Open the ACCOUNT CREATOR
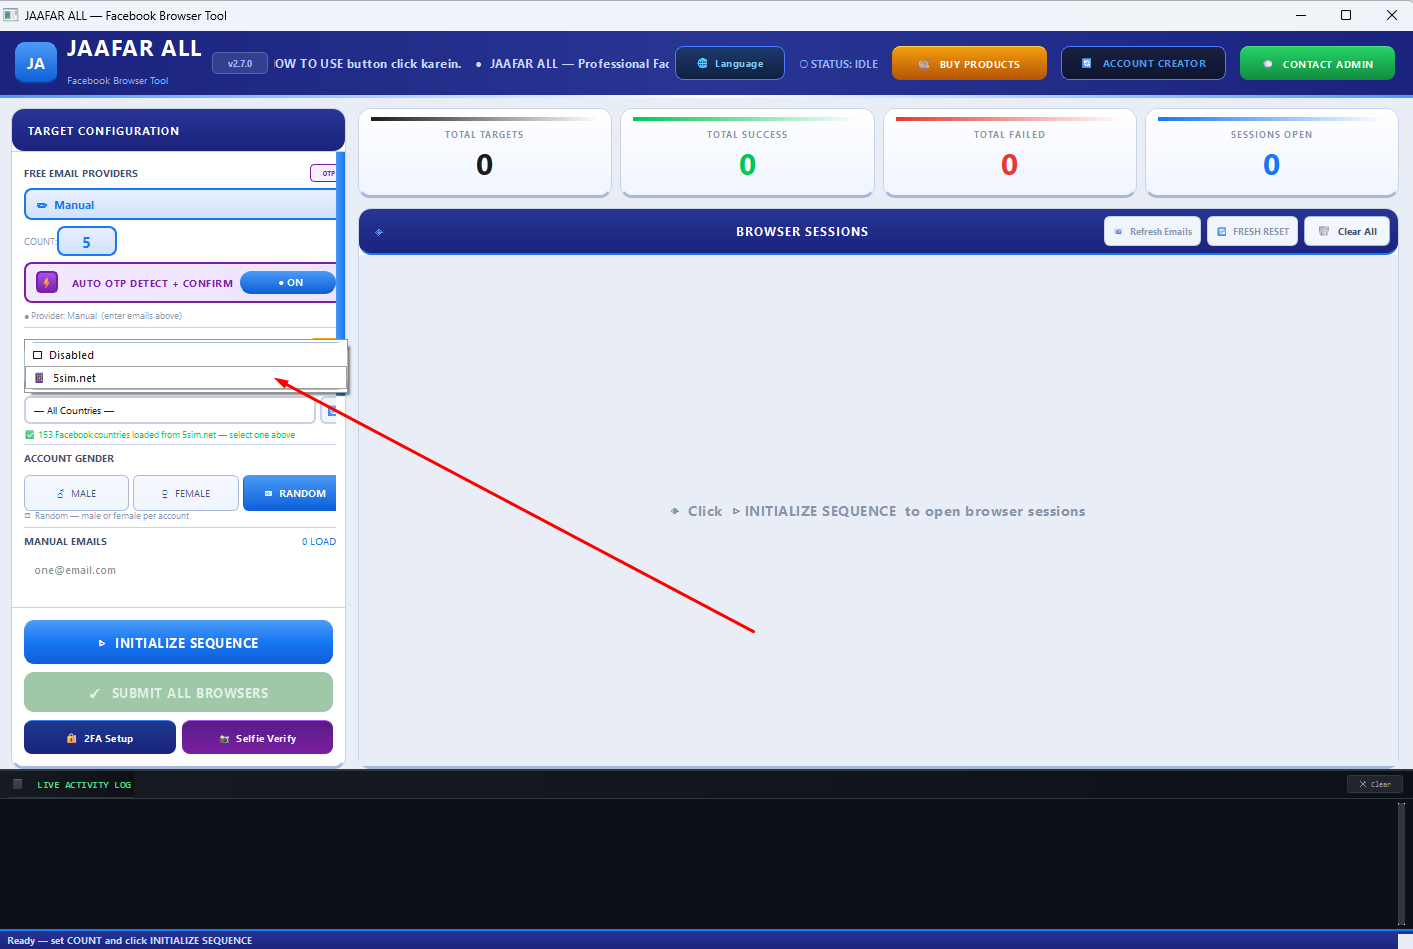 click(1143, 63)
